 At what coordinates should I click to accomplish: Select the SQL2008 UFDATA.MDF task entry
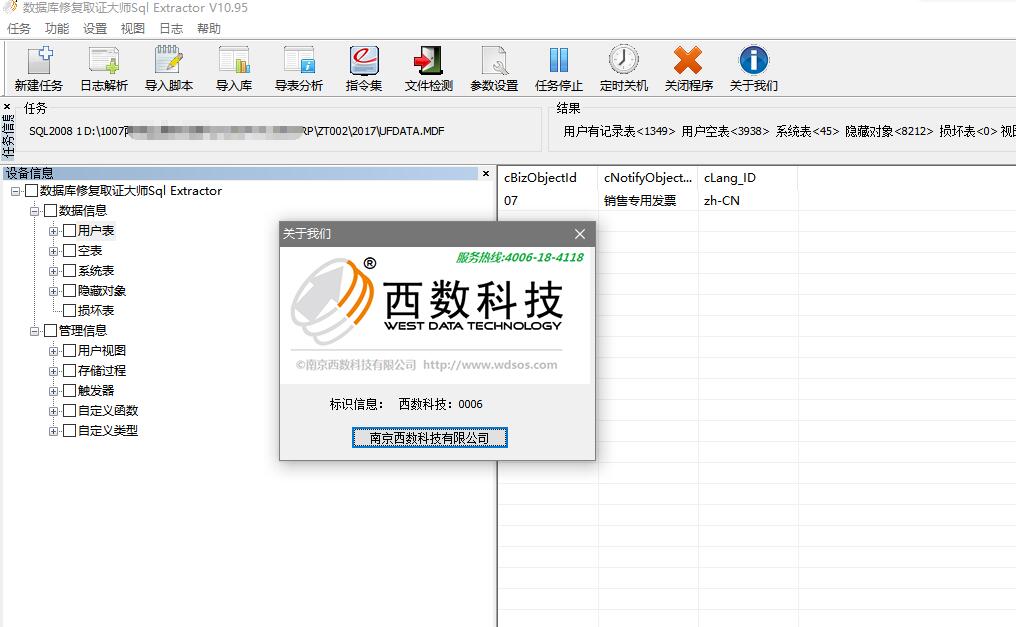coord(237,131)
